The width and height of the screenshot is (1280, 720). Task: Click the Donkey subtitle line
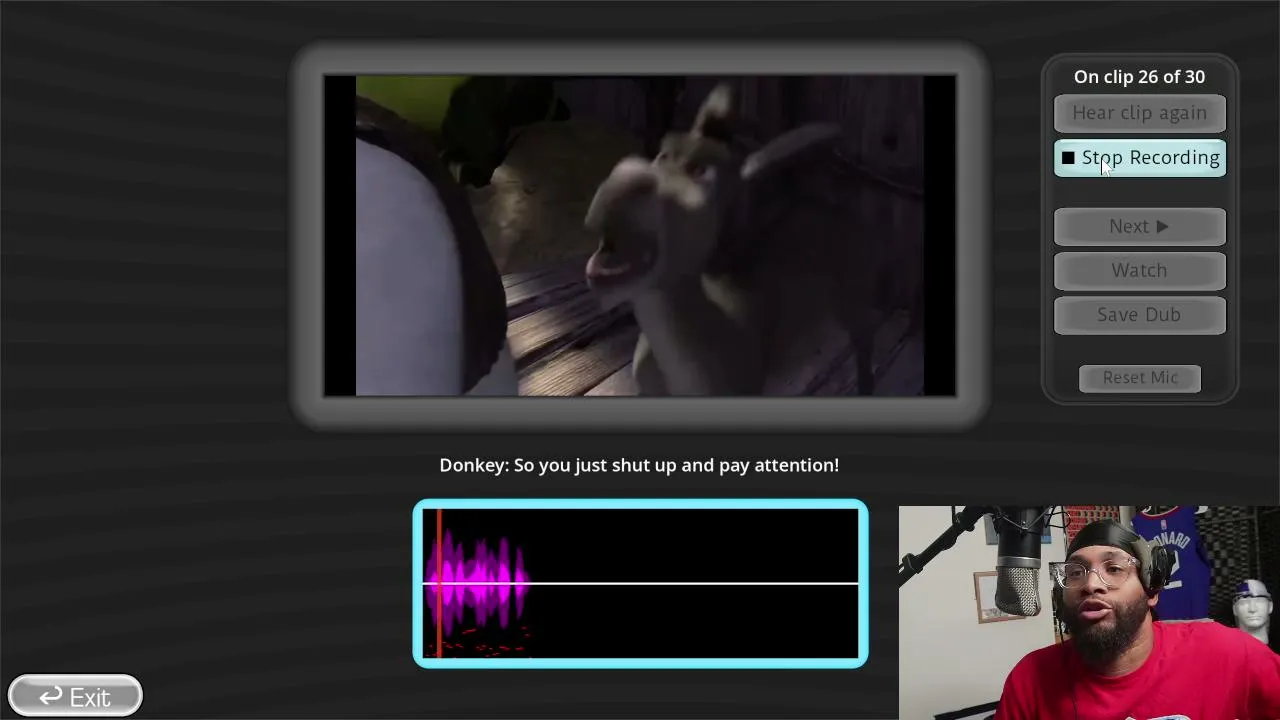click(639, 465)
